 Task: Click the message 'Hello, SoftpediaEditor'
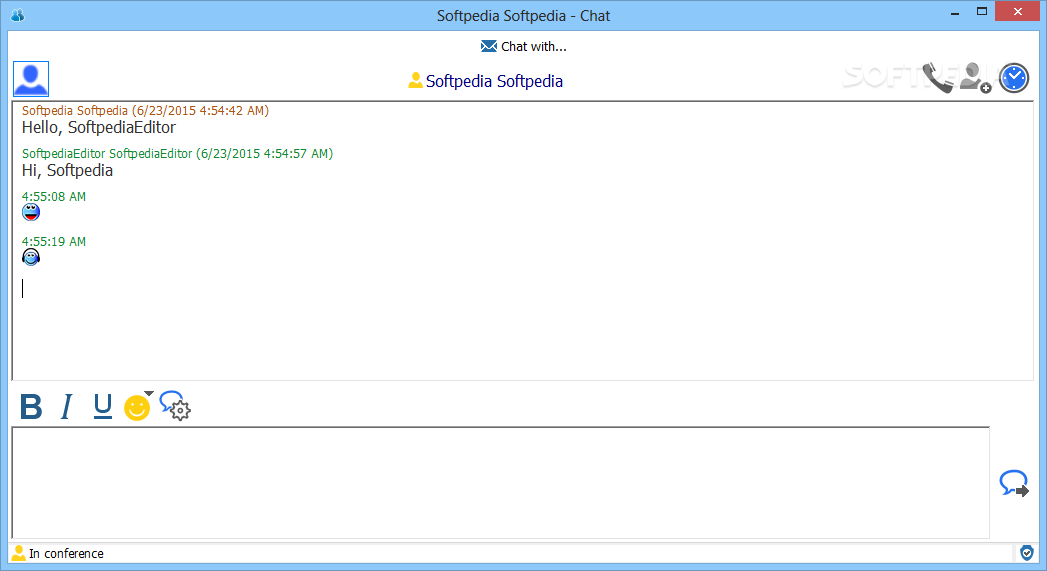click(99, 128)
